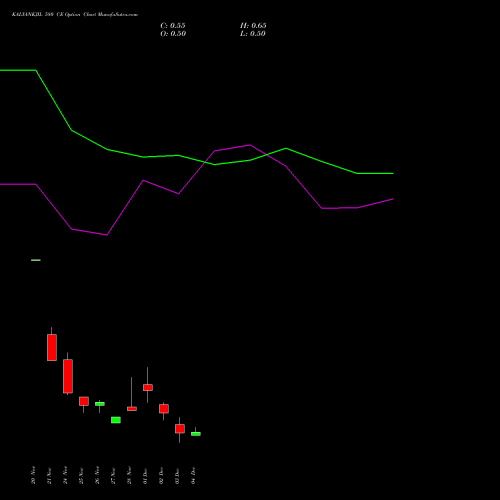Select the red candle for 25 Nov
Viewport: 500px width, 500px height.
[x=84, y=401]
